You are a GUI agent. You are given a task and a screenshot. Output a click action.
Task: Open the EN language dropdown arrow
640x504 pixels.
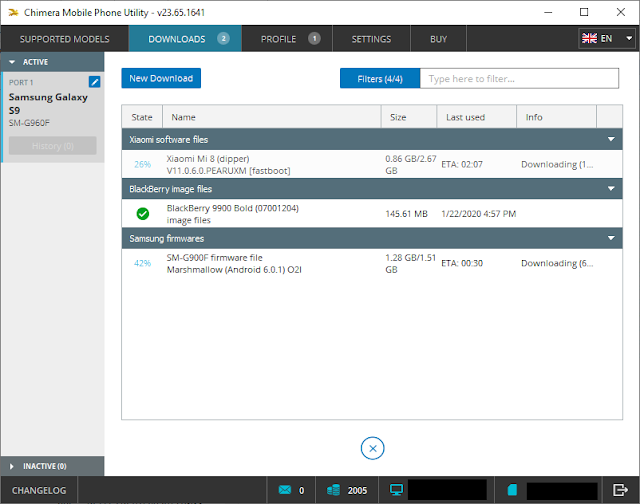[x=629, y=38]
